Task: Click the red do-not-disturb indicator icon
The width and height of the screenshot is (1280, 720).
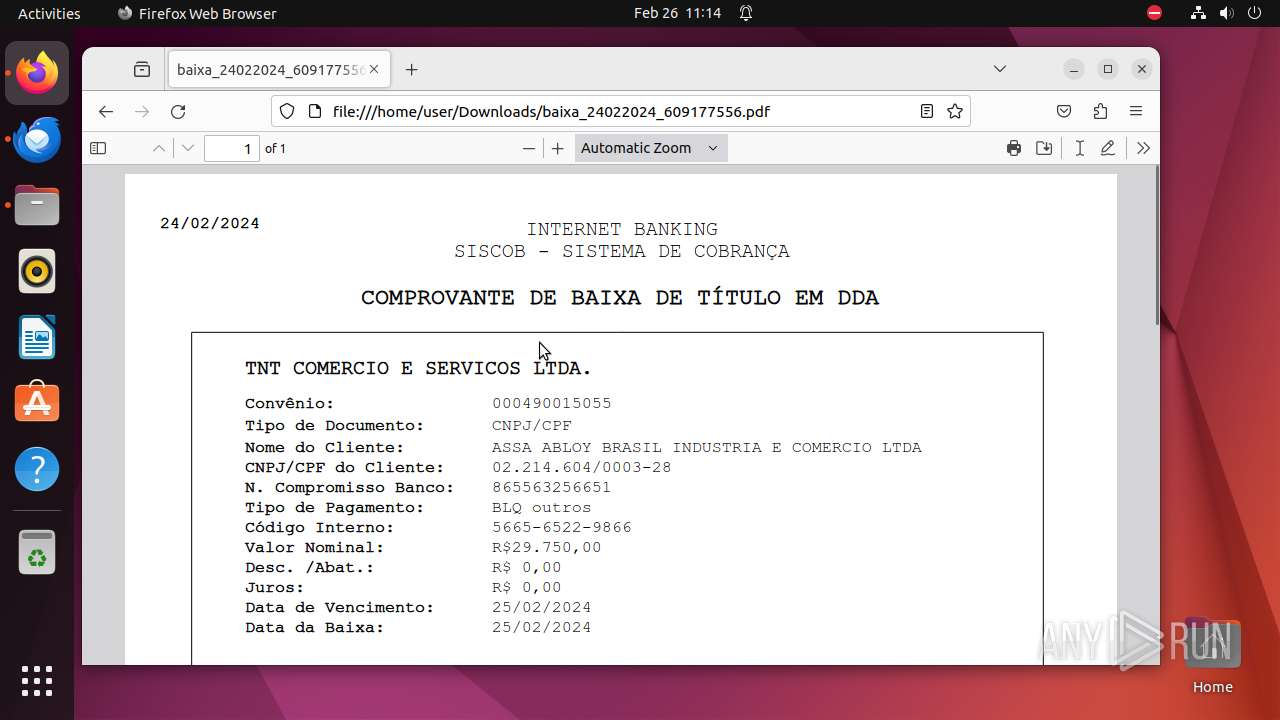Action: pyautogui.click(x=1155, y=13)
